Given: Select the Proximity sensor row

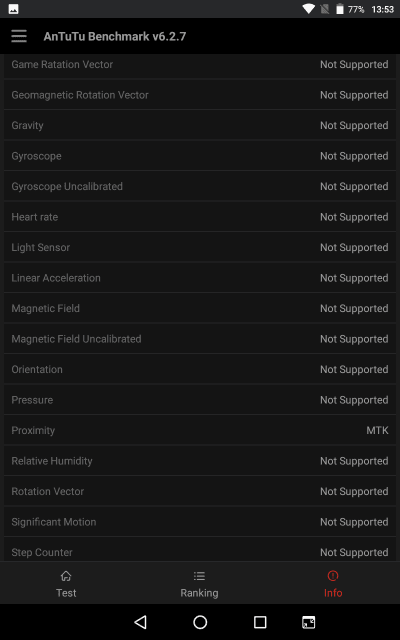Looking at the screenshot, I should [x=200, y=430].
